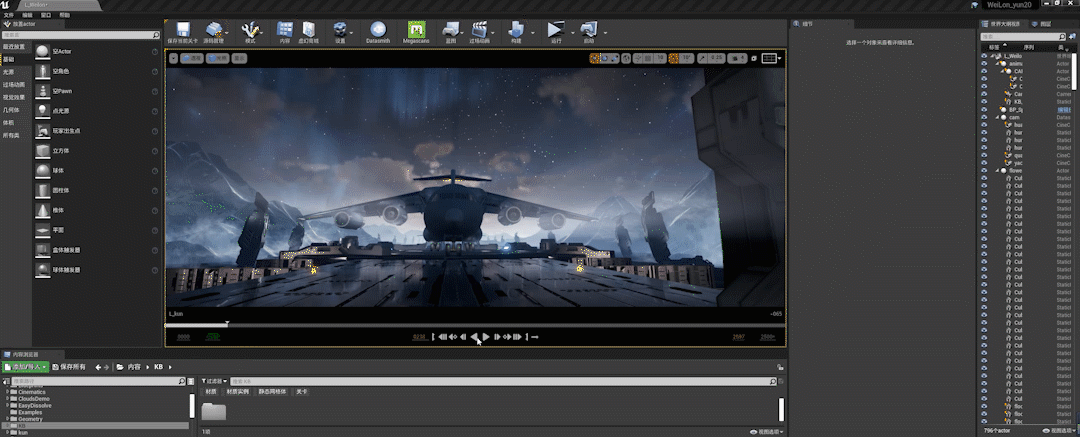Open the Content browser grid icon
This screenshot has width=1080, height=437.
[x=284, y=30]
